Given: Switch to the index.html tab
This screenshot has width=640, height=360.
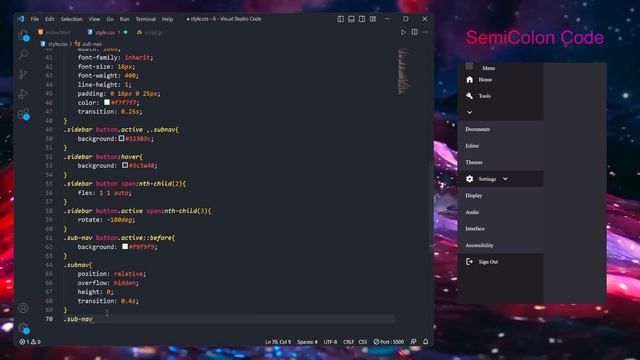Looking at the screenshot, I should pyautogui.click(x=55, y=32).
